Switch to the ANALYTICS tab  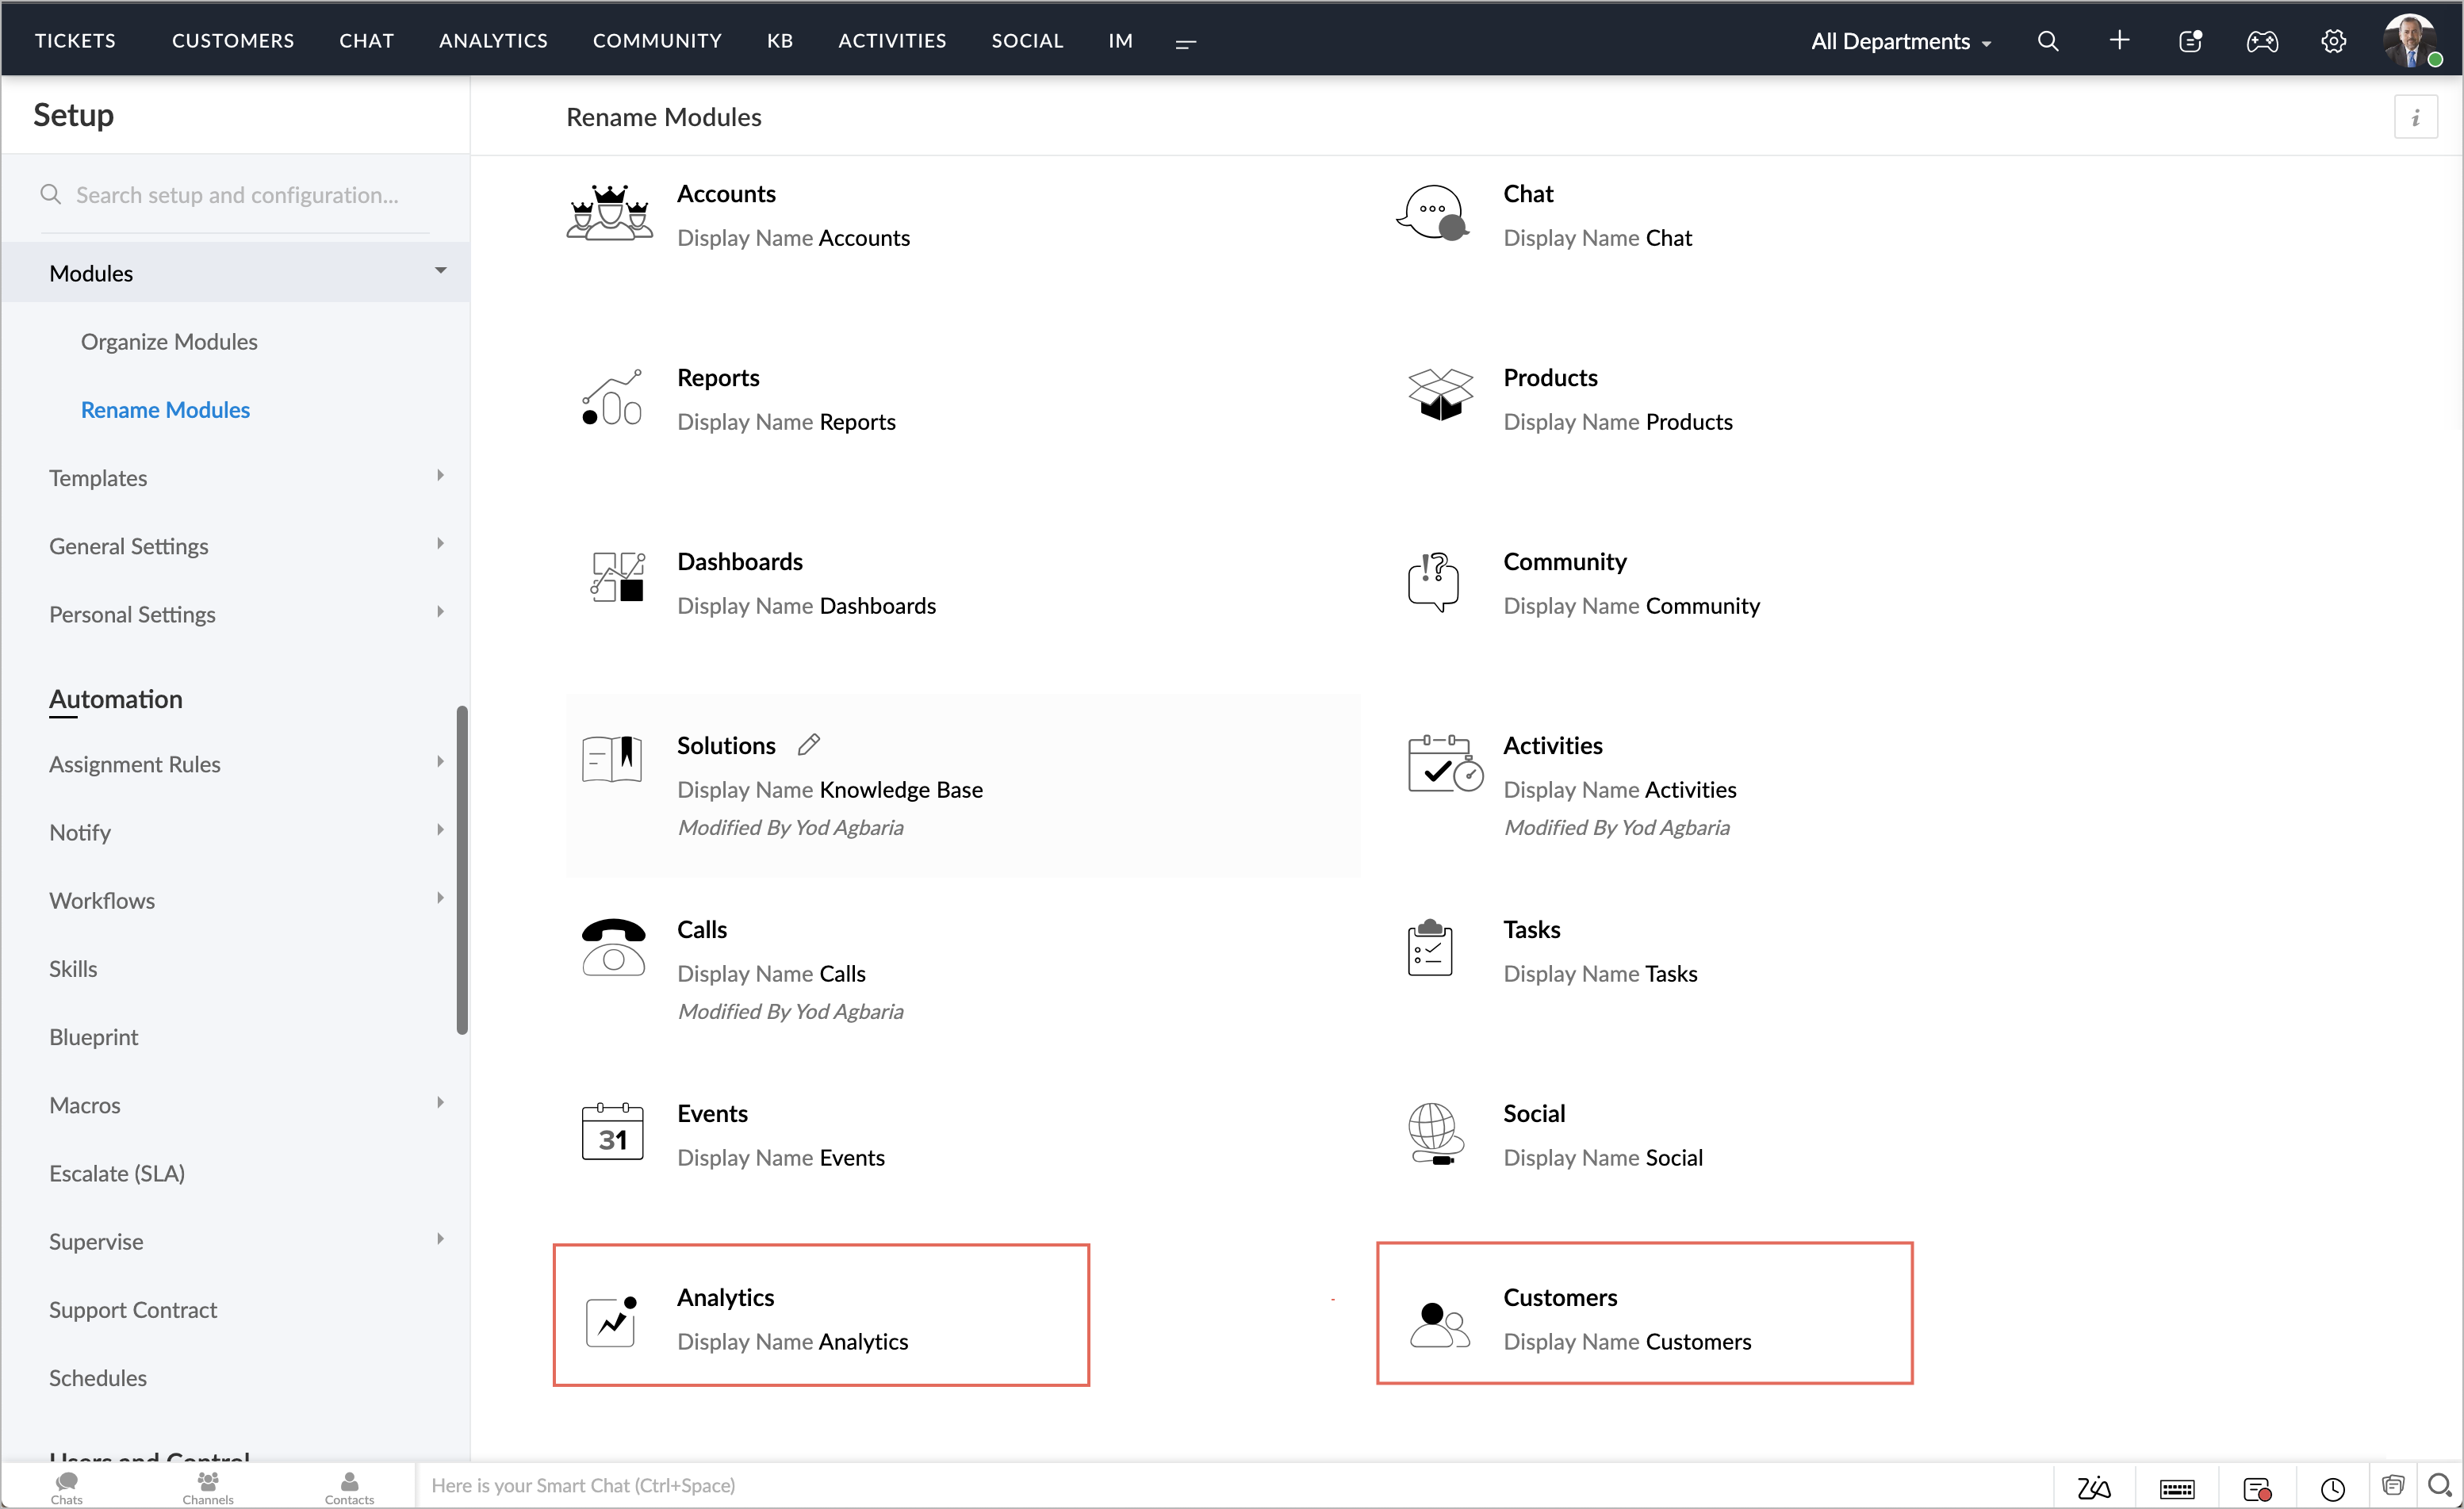(493, 41)
